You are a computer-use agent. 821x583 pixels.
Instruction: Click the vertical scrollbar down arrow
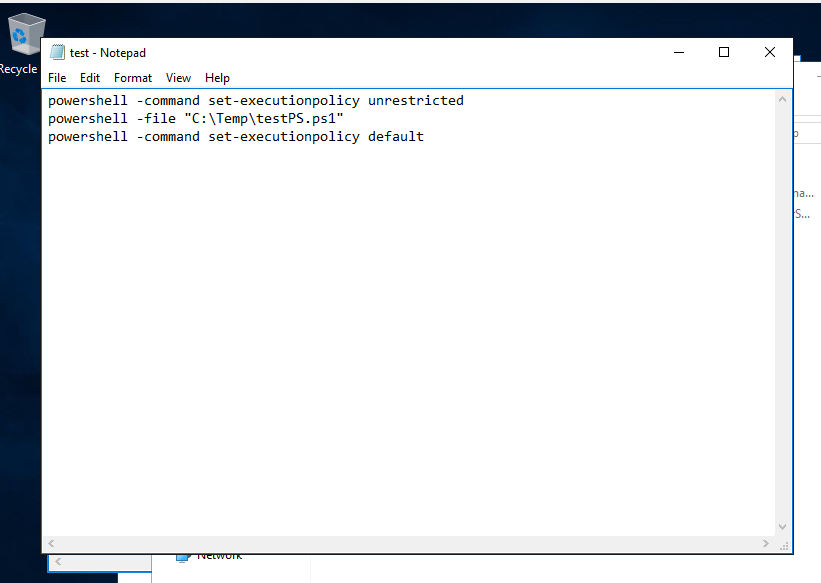pyautogui.click(x=783, y=527)
